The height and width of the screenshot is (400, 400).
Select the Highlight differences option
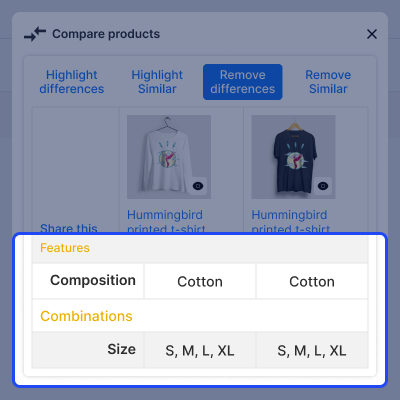(x=72, y=82)
